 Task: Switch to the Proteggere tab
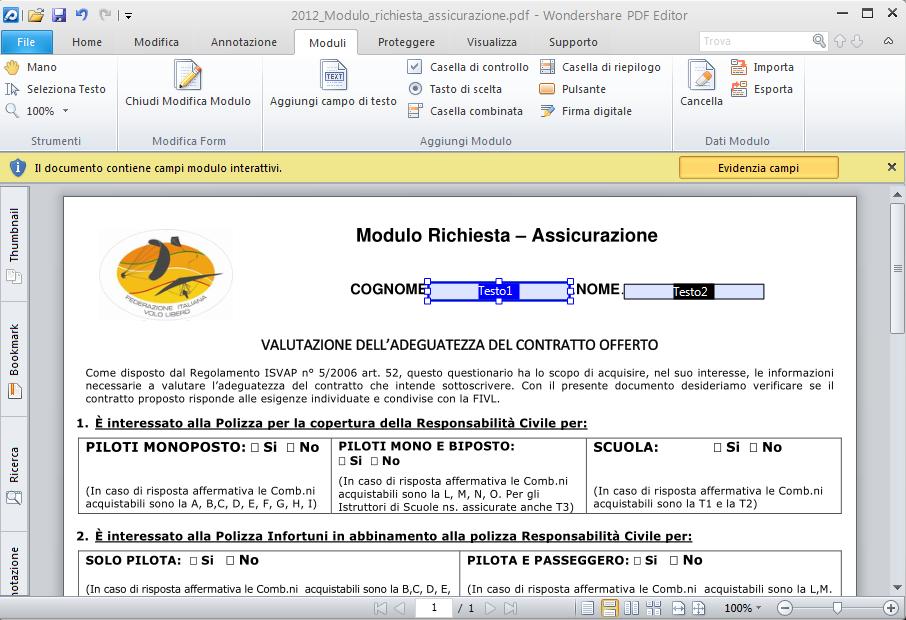(x=406, y=42)
